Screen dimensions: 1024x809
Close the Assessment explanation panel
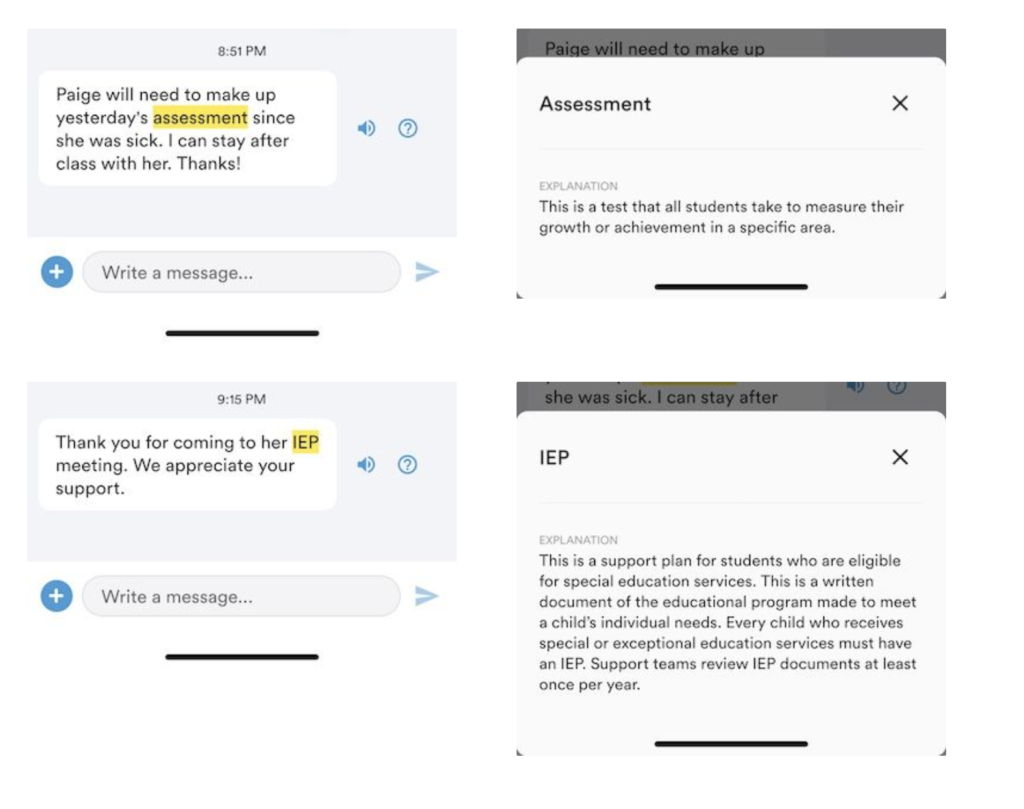pos(900,103)
